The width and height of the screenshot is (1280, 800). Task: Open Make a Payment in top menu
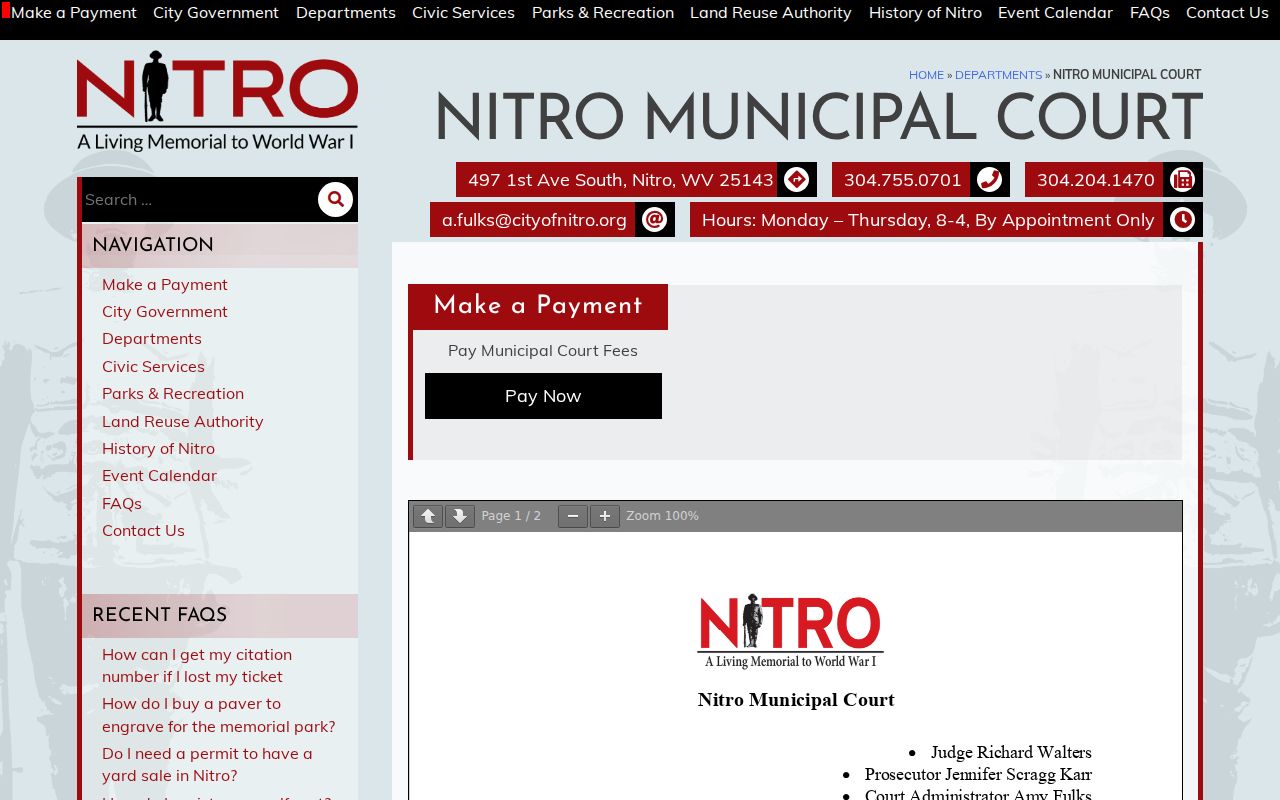click(74, 12)
